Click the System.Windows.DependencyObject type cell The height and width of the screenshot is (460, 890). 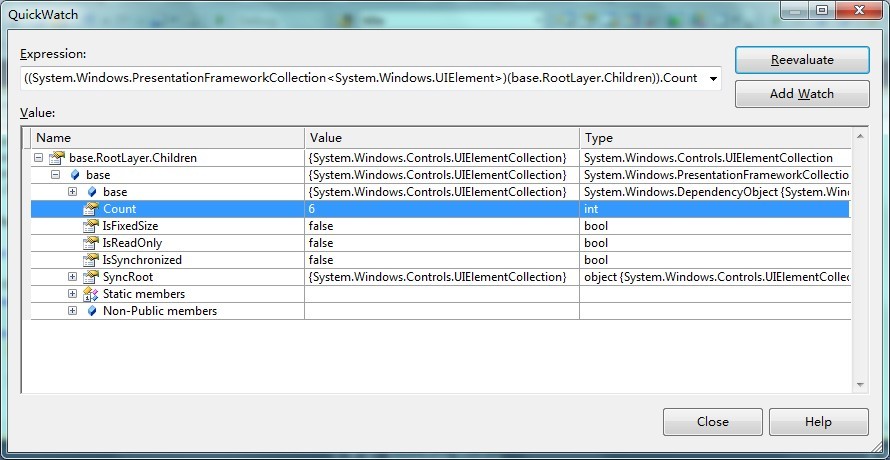(715, 192)
